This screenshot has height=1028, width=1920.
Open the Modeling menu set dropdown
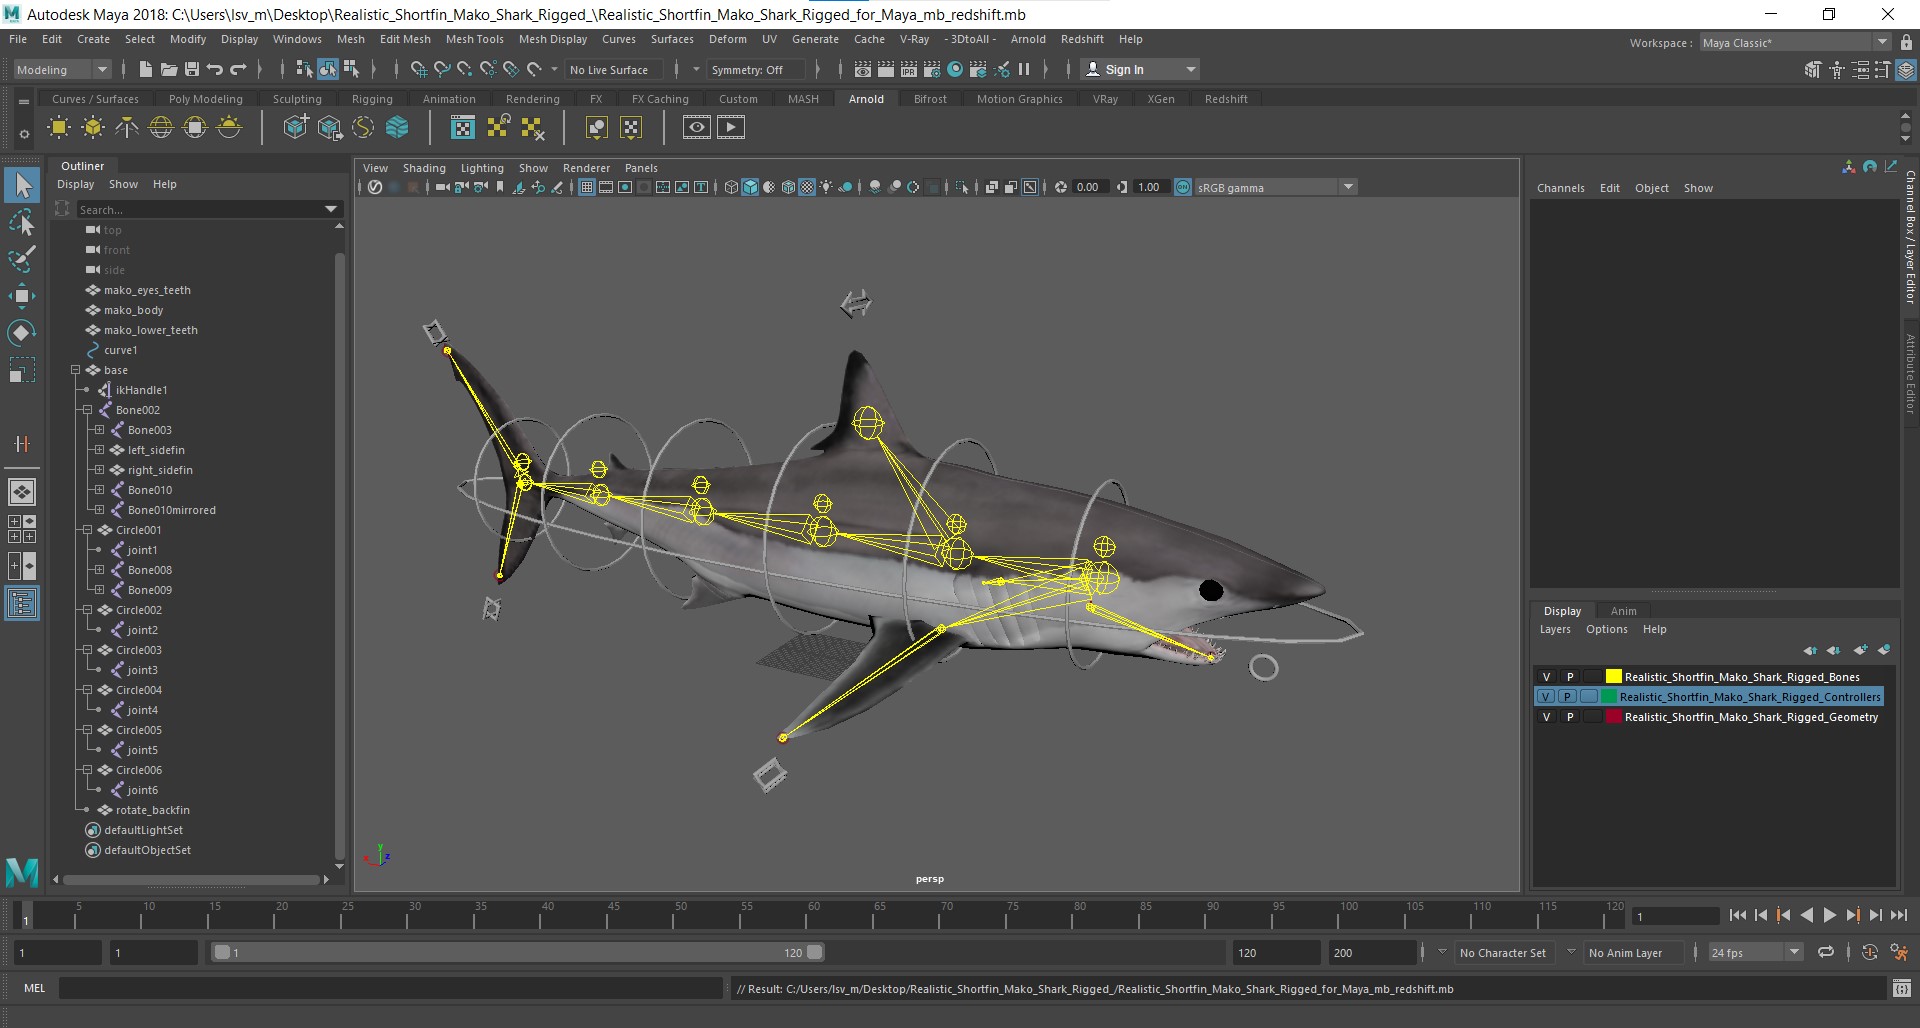(x=61, y=69)
